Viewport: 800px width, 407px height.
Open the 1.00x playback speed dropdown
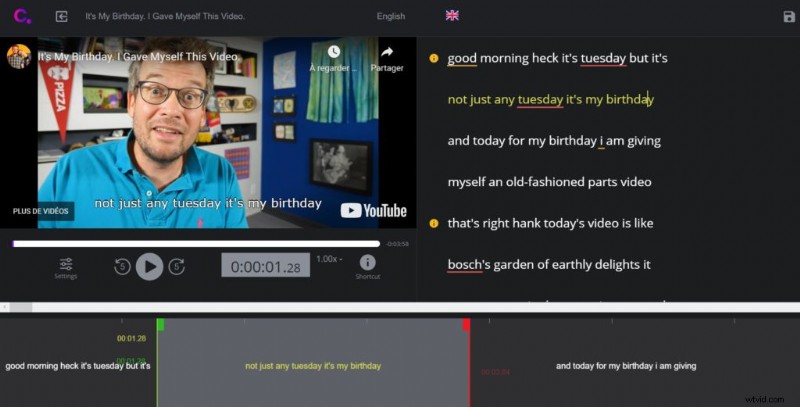(329, 259)
